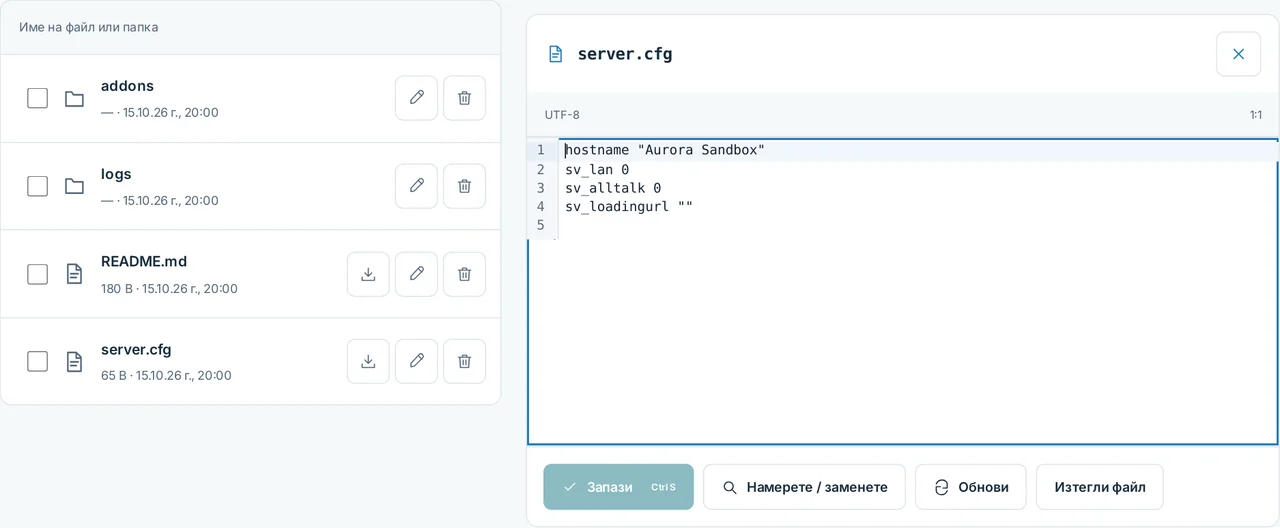Click the README.md document icon
This screenshot has height=528, width=1280.
74,274
